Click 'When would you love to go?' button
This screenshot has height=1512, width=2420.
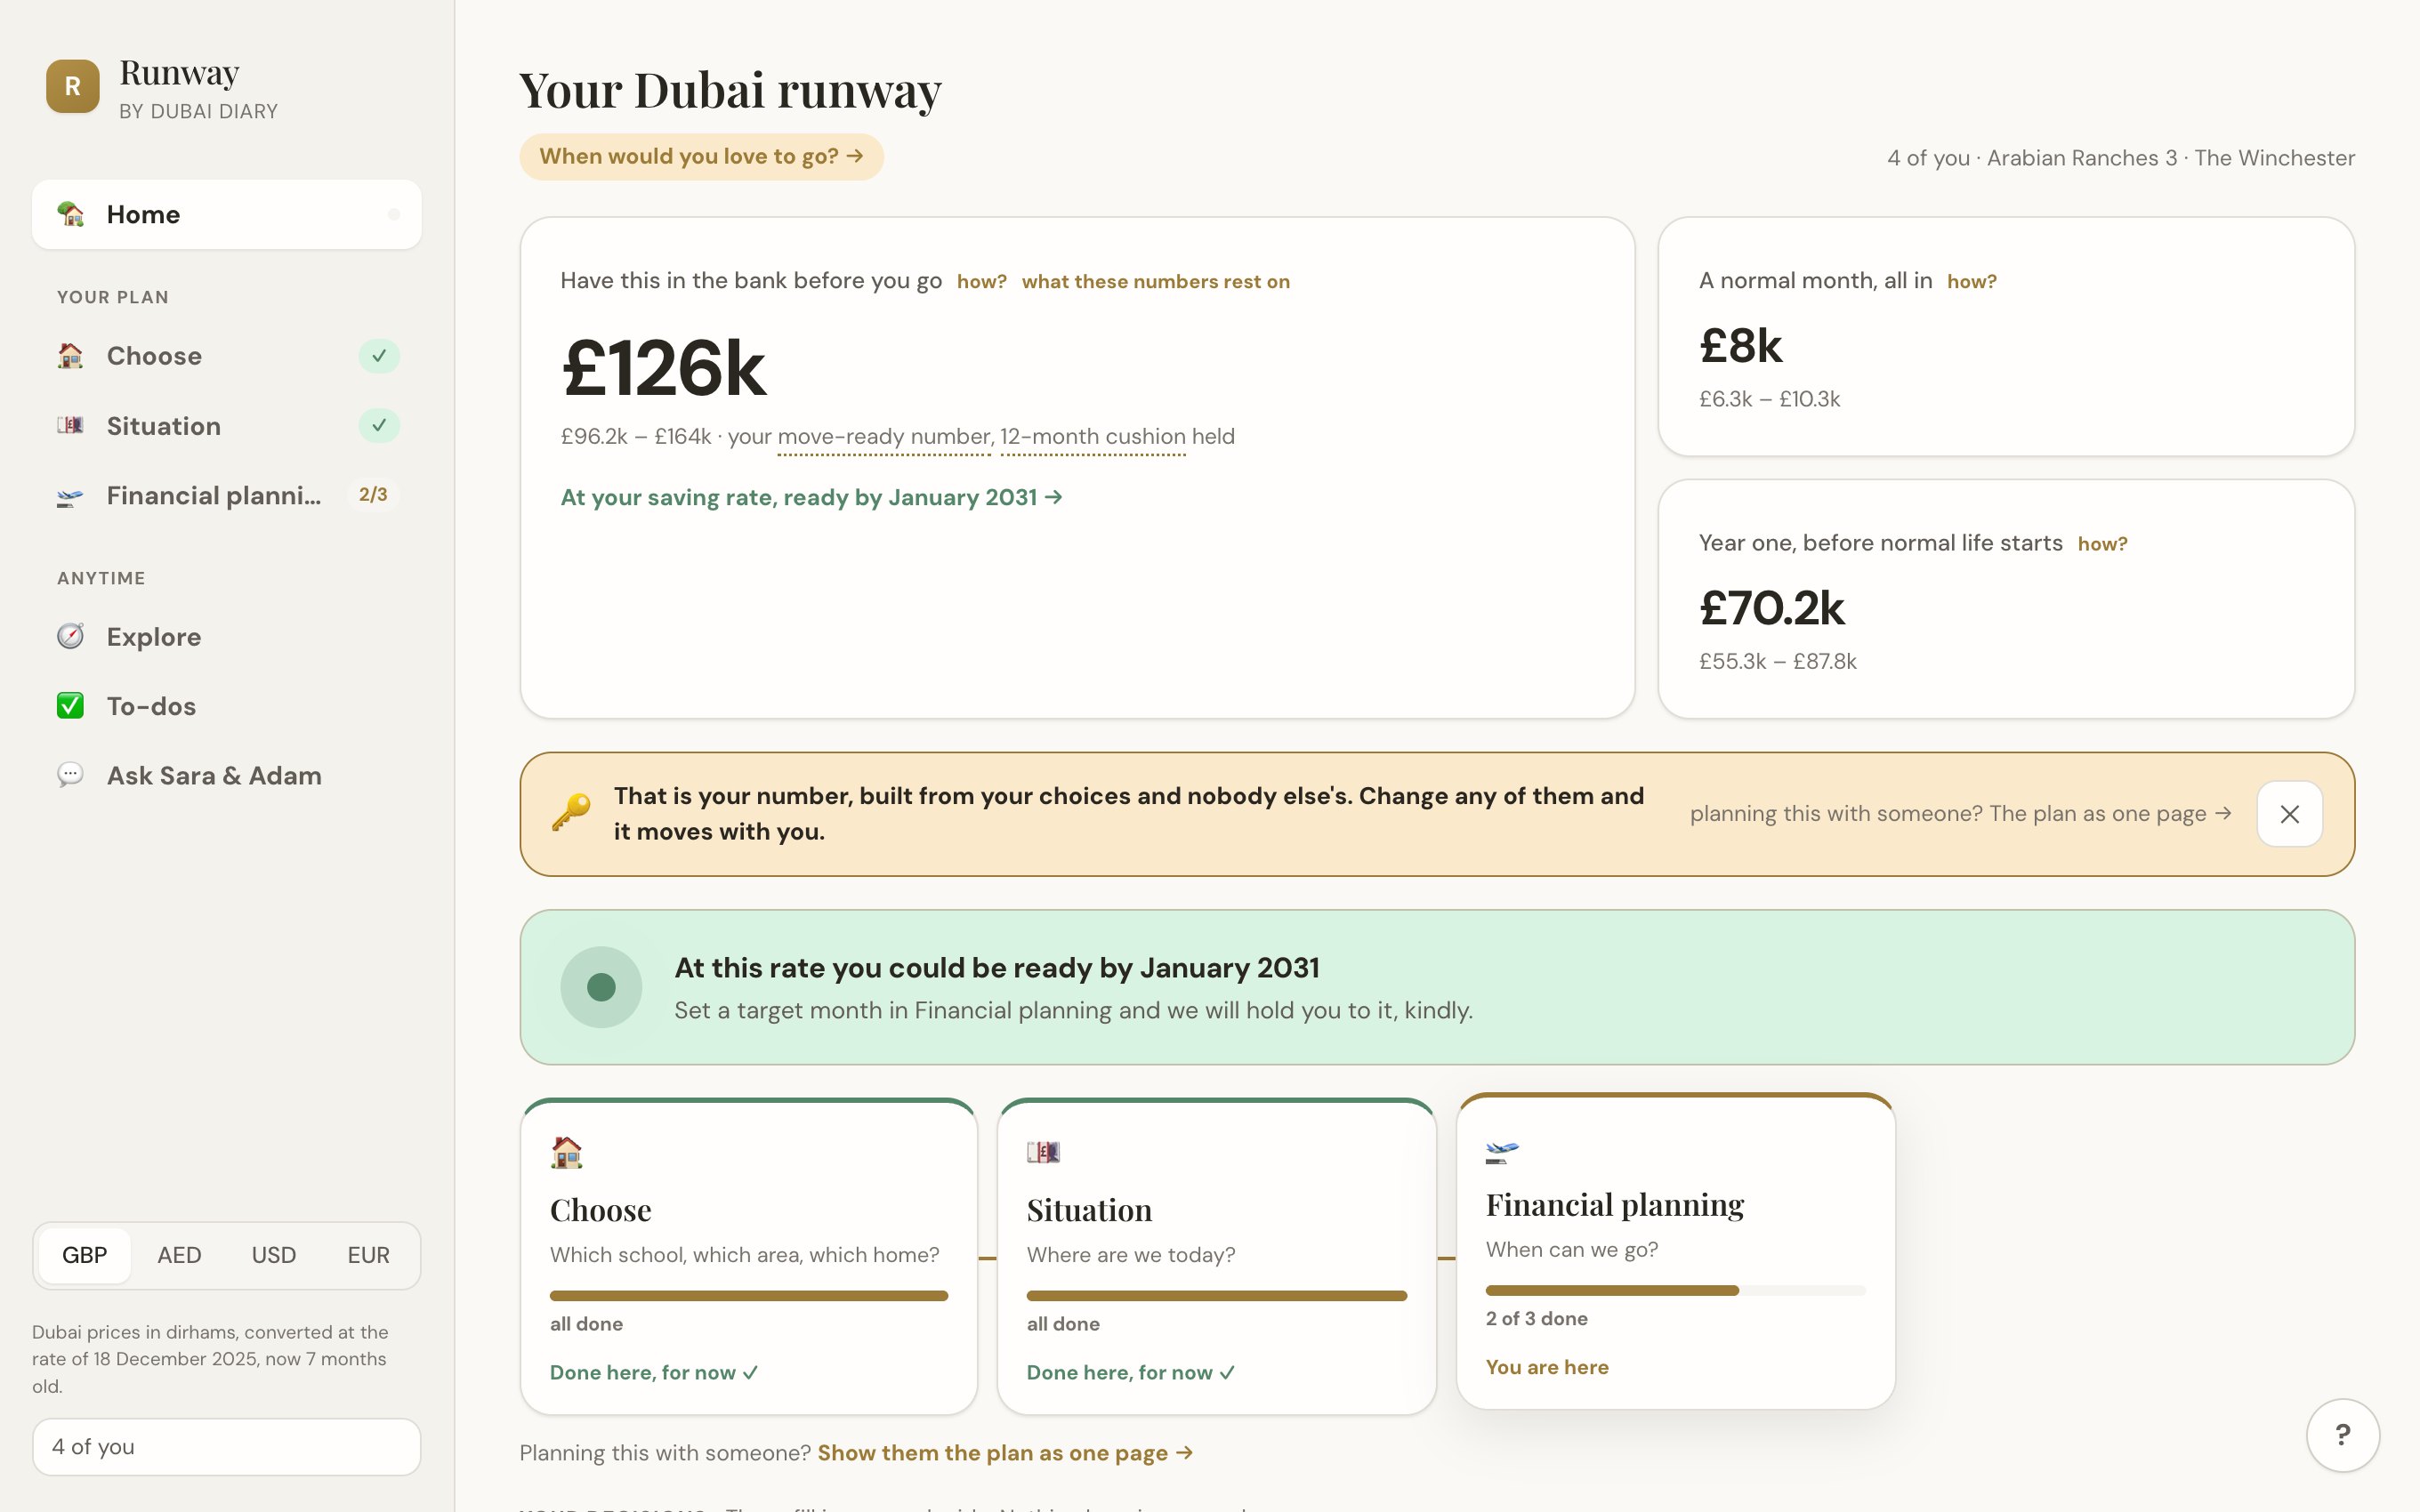(x=701, y=157)
